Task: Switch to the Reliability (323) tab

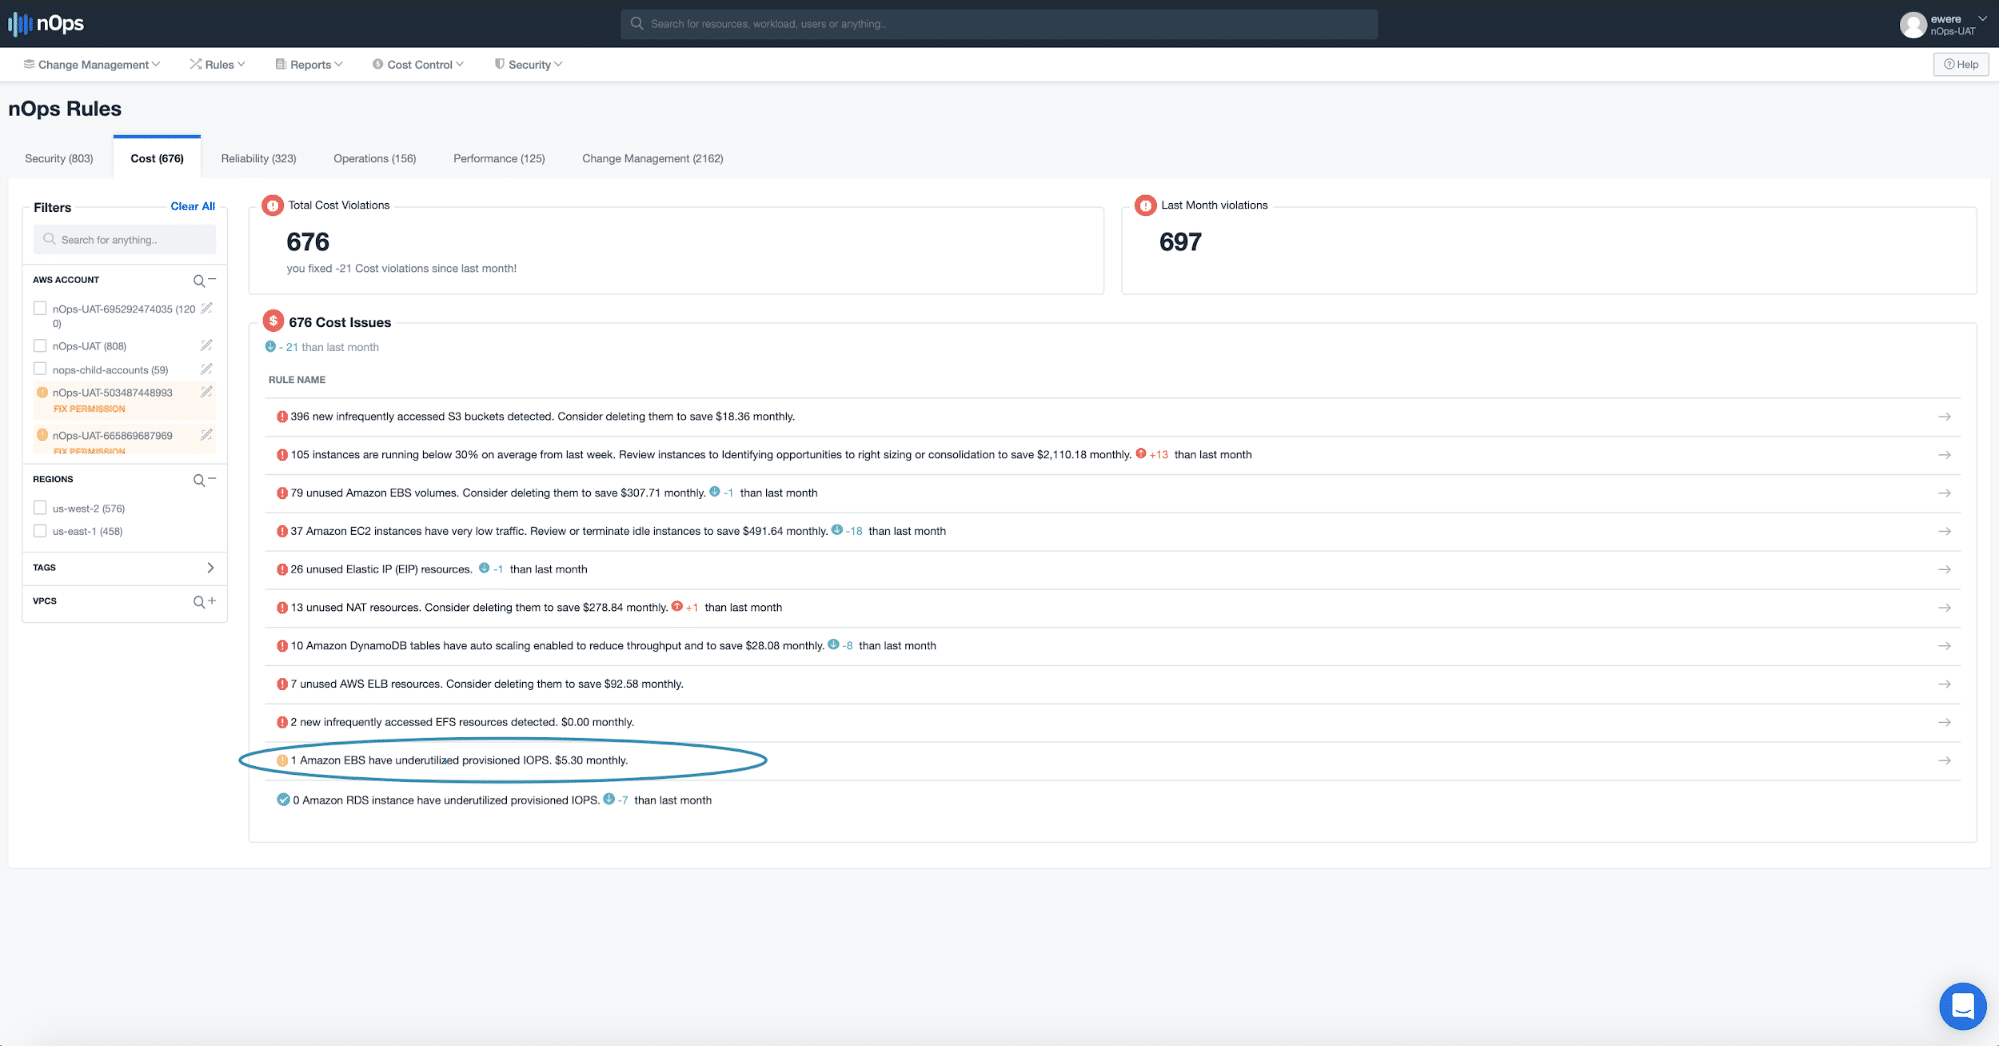Action: coord(259,159)
